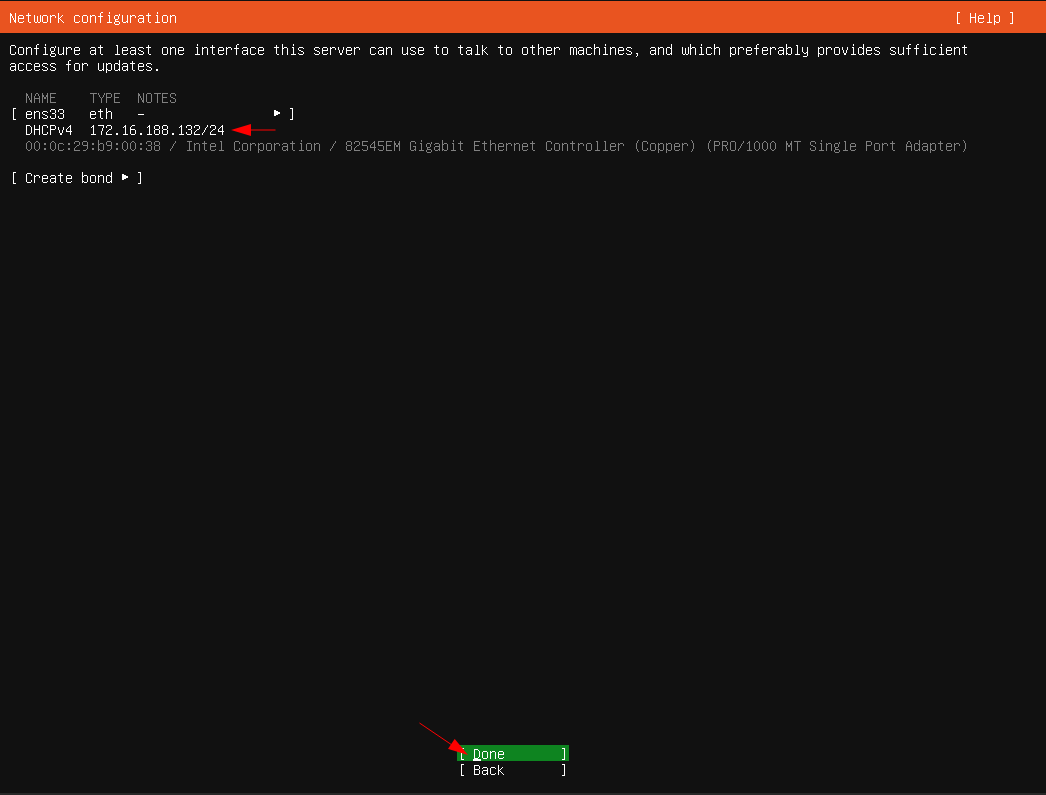Click the IP address 172.16.188.132/24

pos(157,130)
